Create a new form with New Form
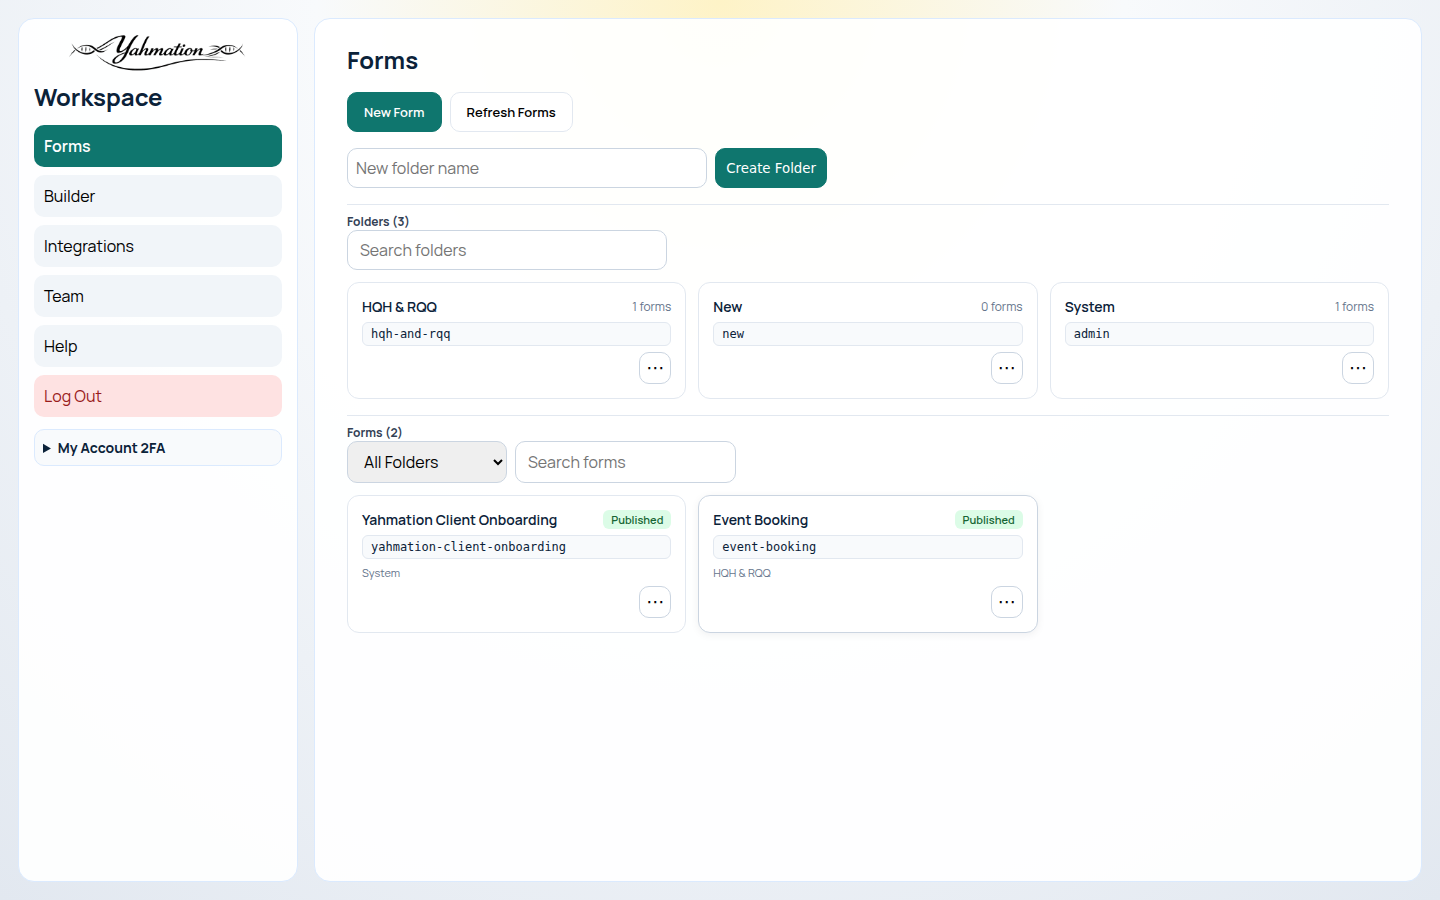This screenshot has height=900, width=1440. [394, 112]
